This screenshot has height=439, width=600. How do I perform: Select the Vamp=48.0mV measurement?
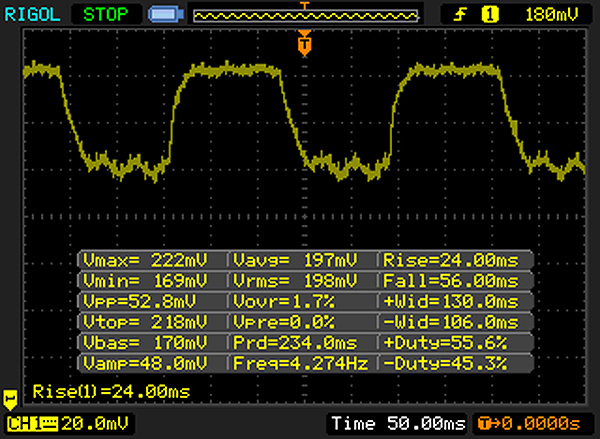pos(145,363)
